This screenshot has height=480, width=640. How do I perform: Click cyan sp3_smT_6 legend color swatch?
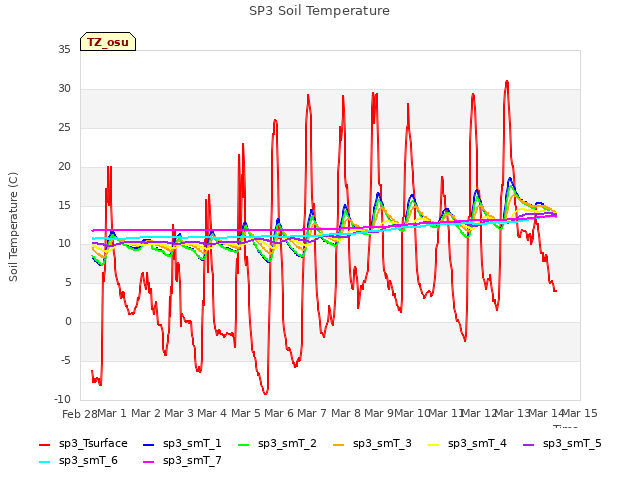tap(44, 462)
